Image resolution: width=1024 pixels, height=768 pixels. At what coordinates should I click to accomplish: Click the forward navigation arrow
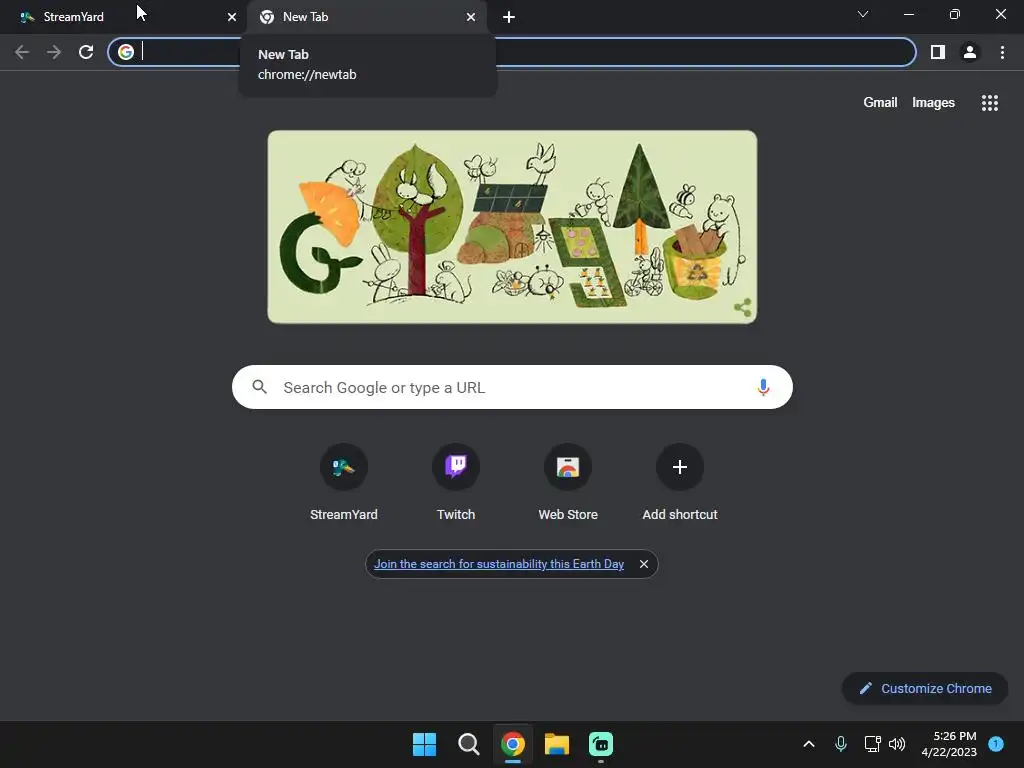[54, 52]
